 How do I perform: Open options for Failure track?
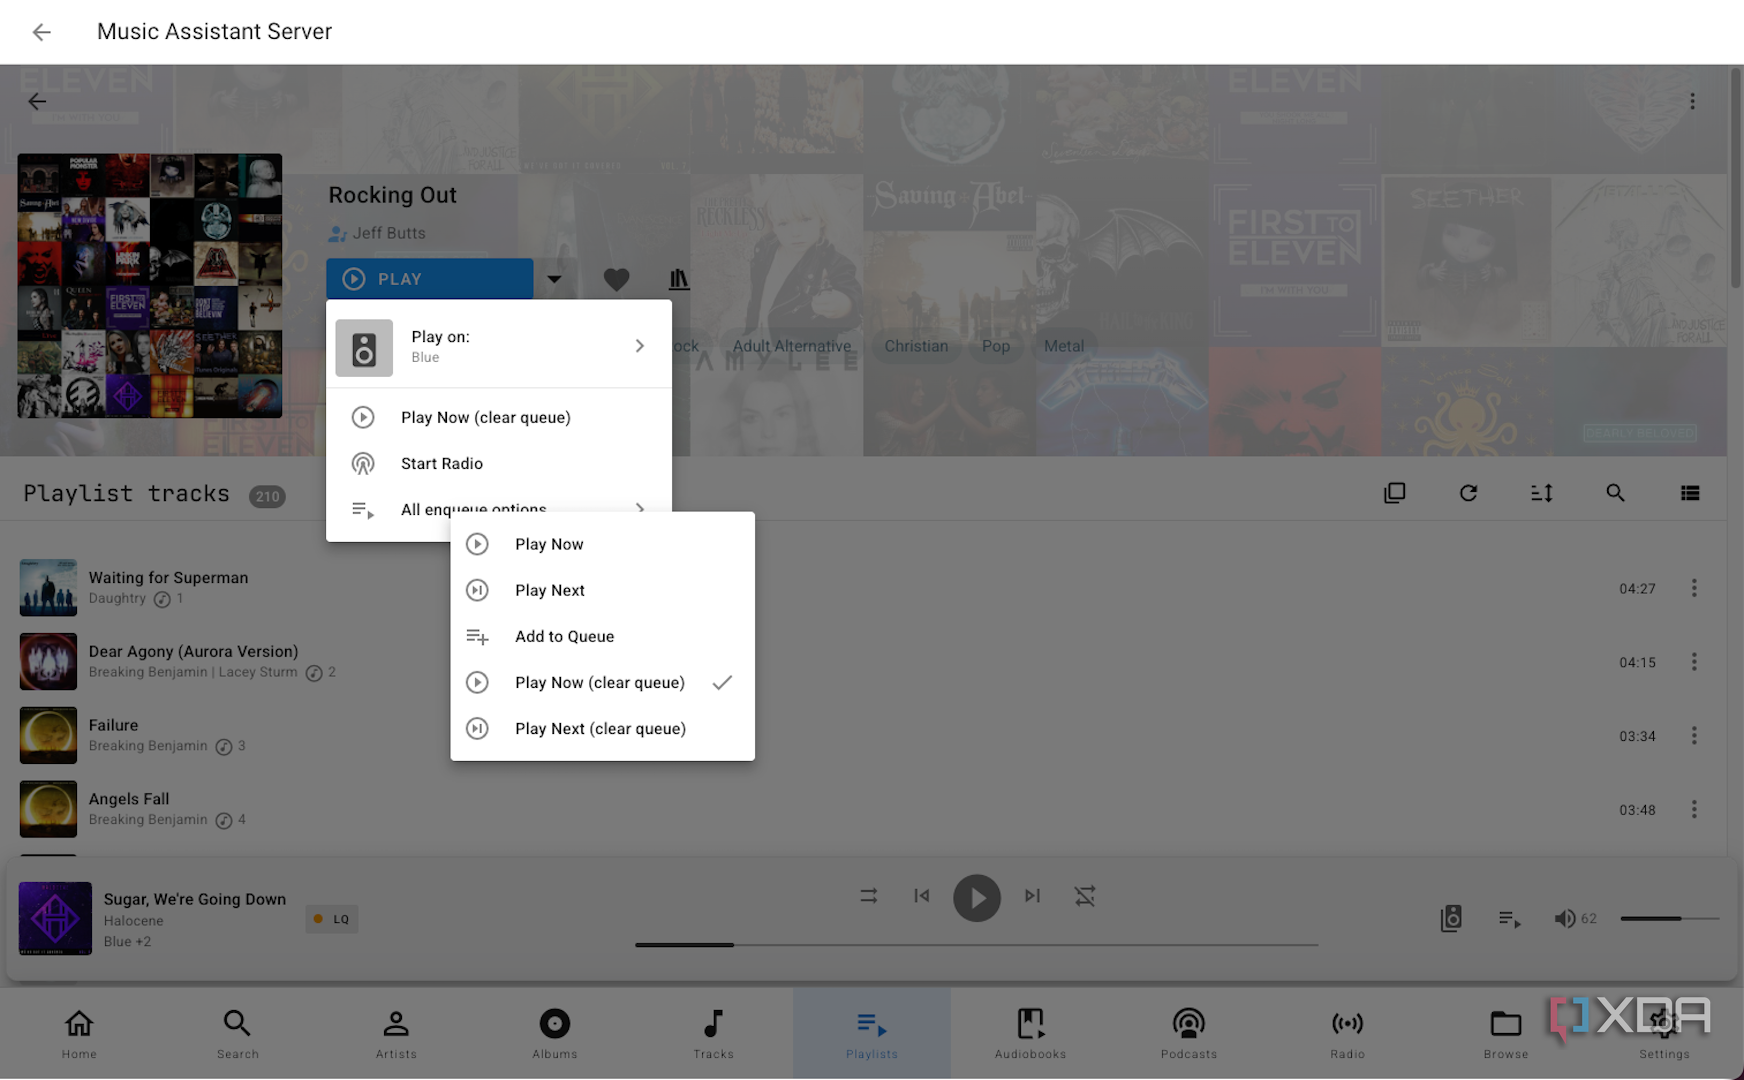coord(1694,736)
